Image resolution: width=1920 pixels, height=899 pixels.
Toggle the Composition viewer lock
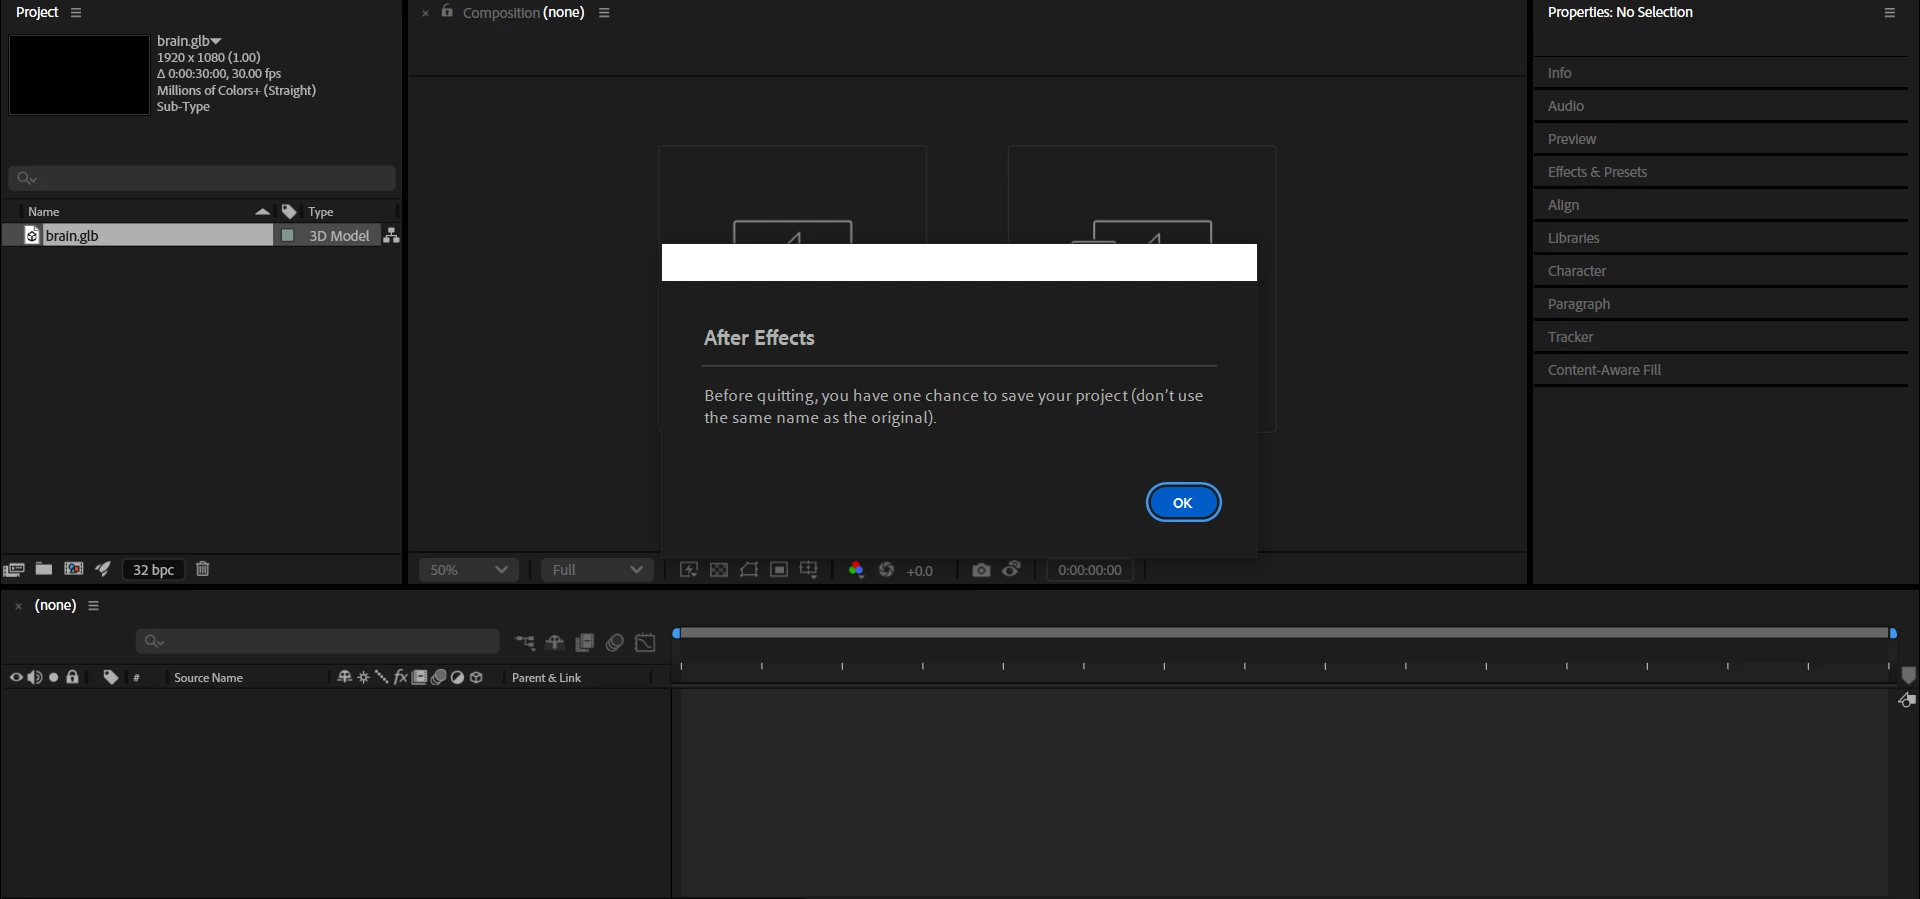[x=447, y=12]
